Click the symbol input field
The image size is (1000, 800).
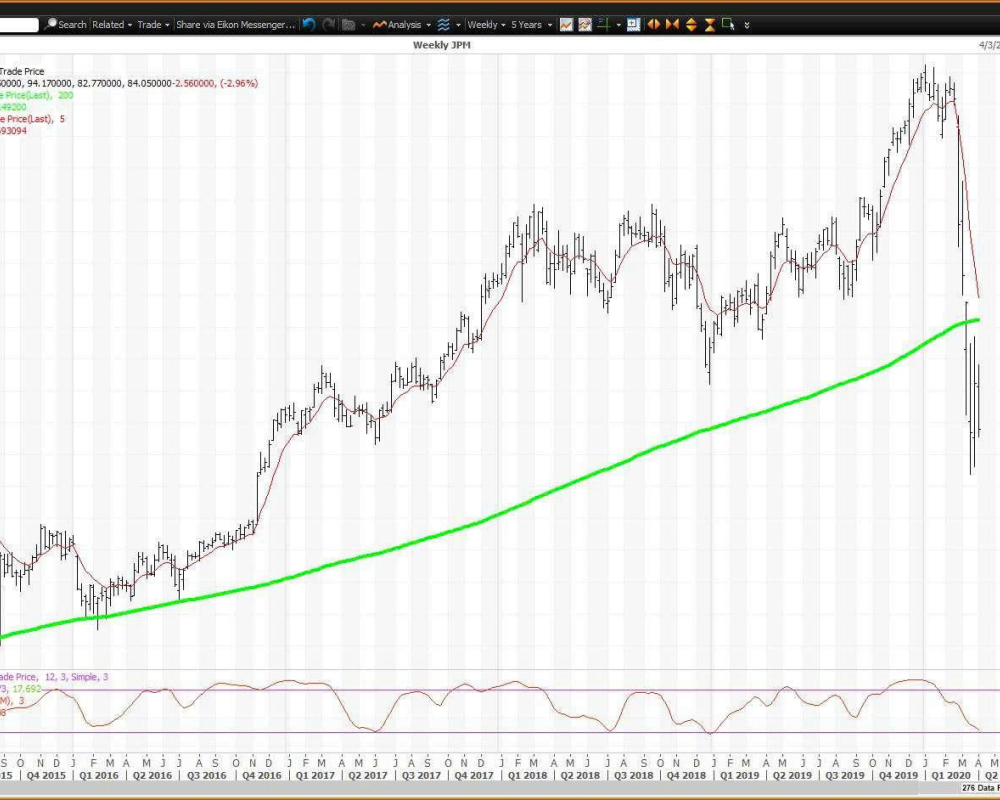pos(20,24)
